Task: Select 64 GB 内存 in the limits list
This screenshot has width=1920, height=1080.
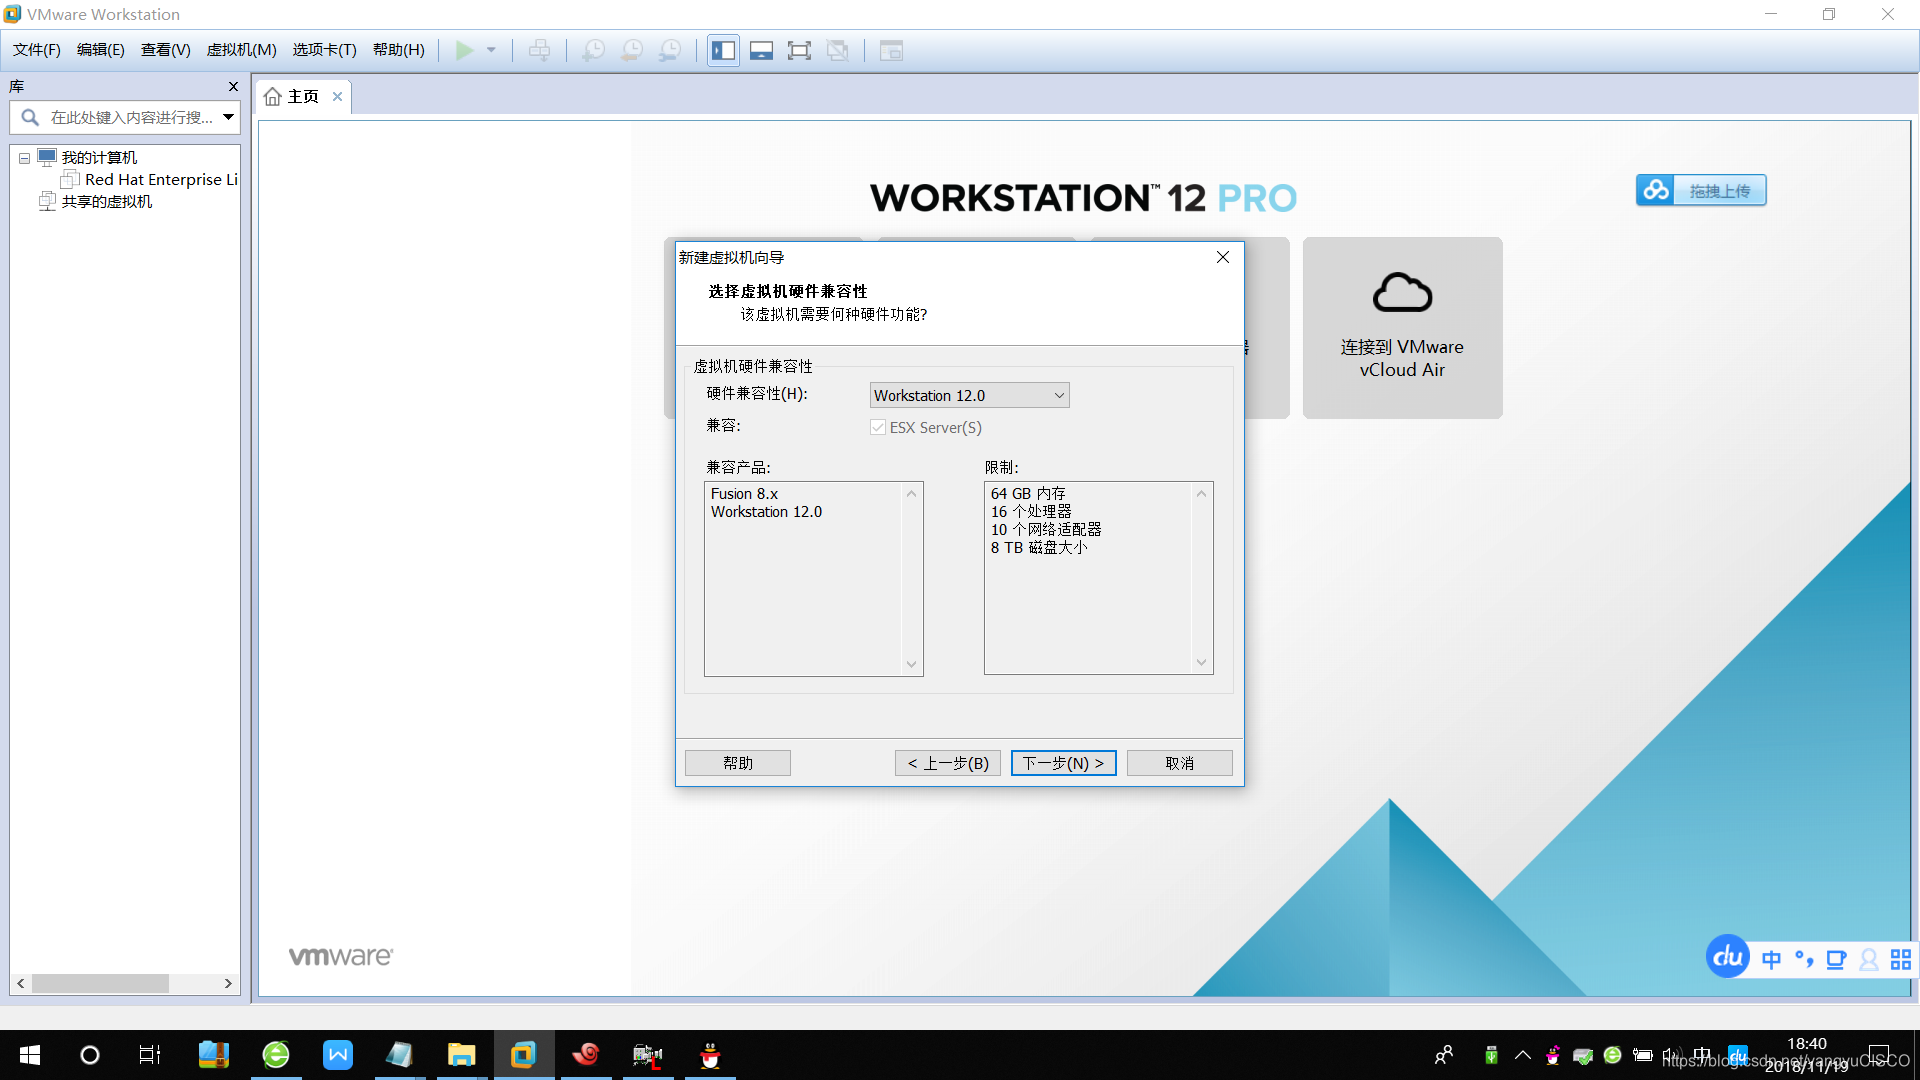Action: pos(1028,494)
